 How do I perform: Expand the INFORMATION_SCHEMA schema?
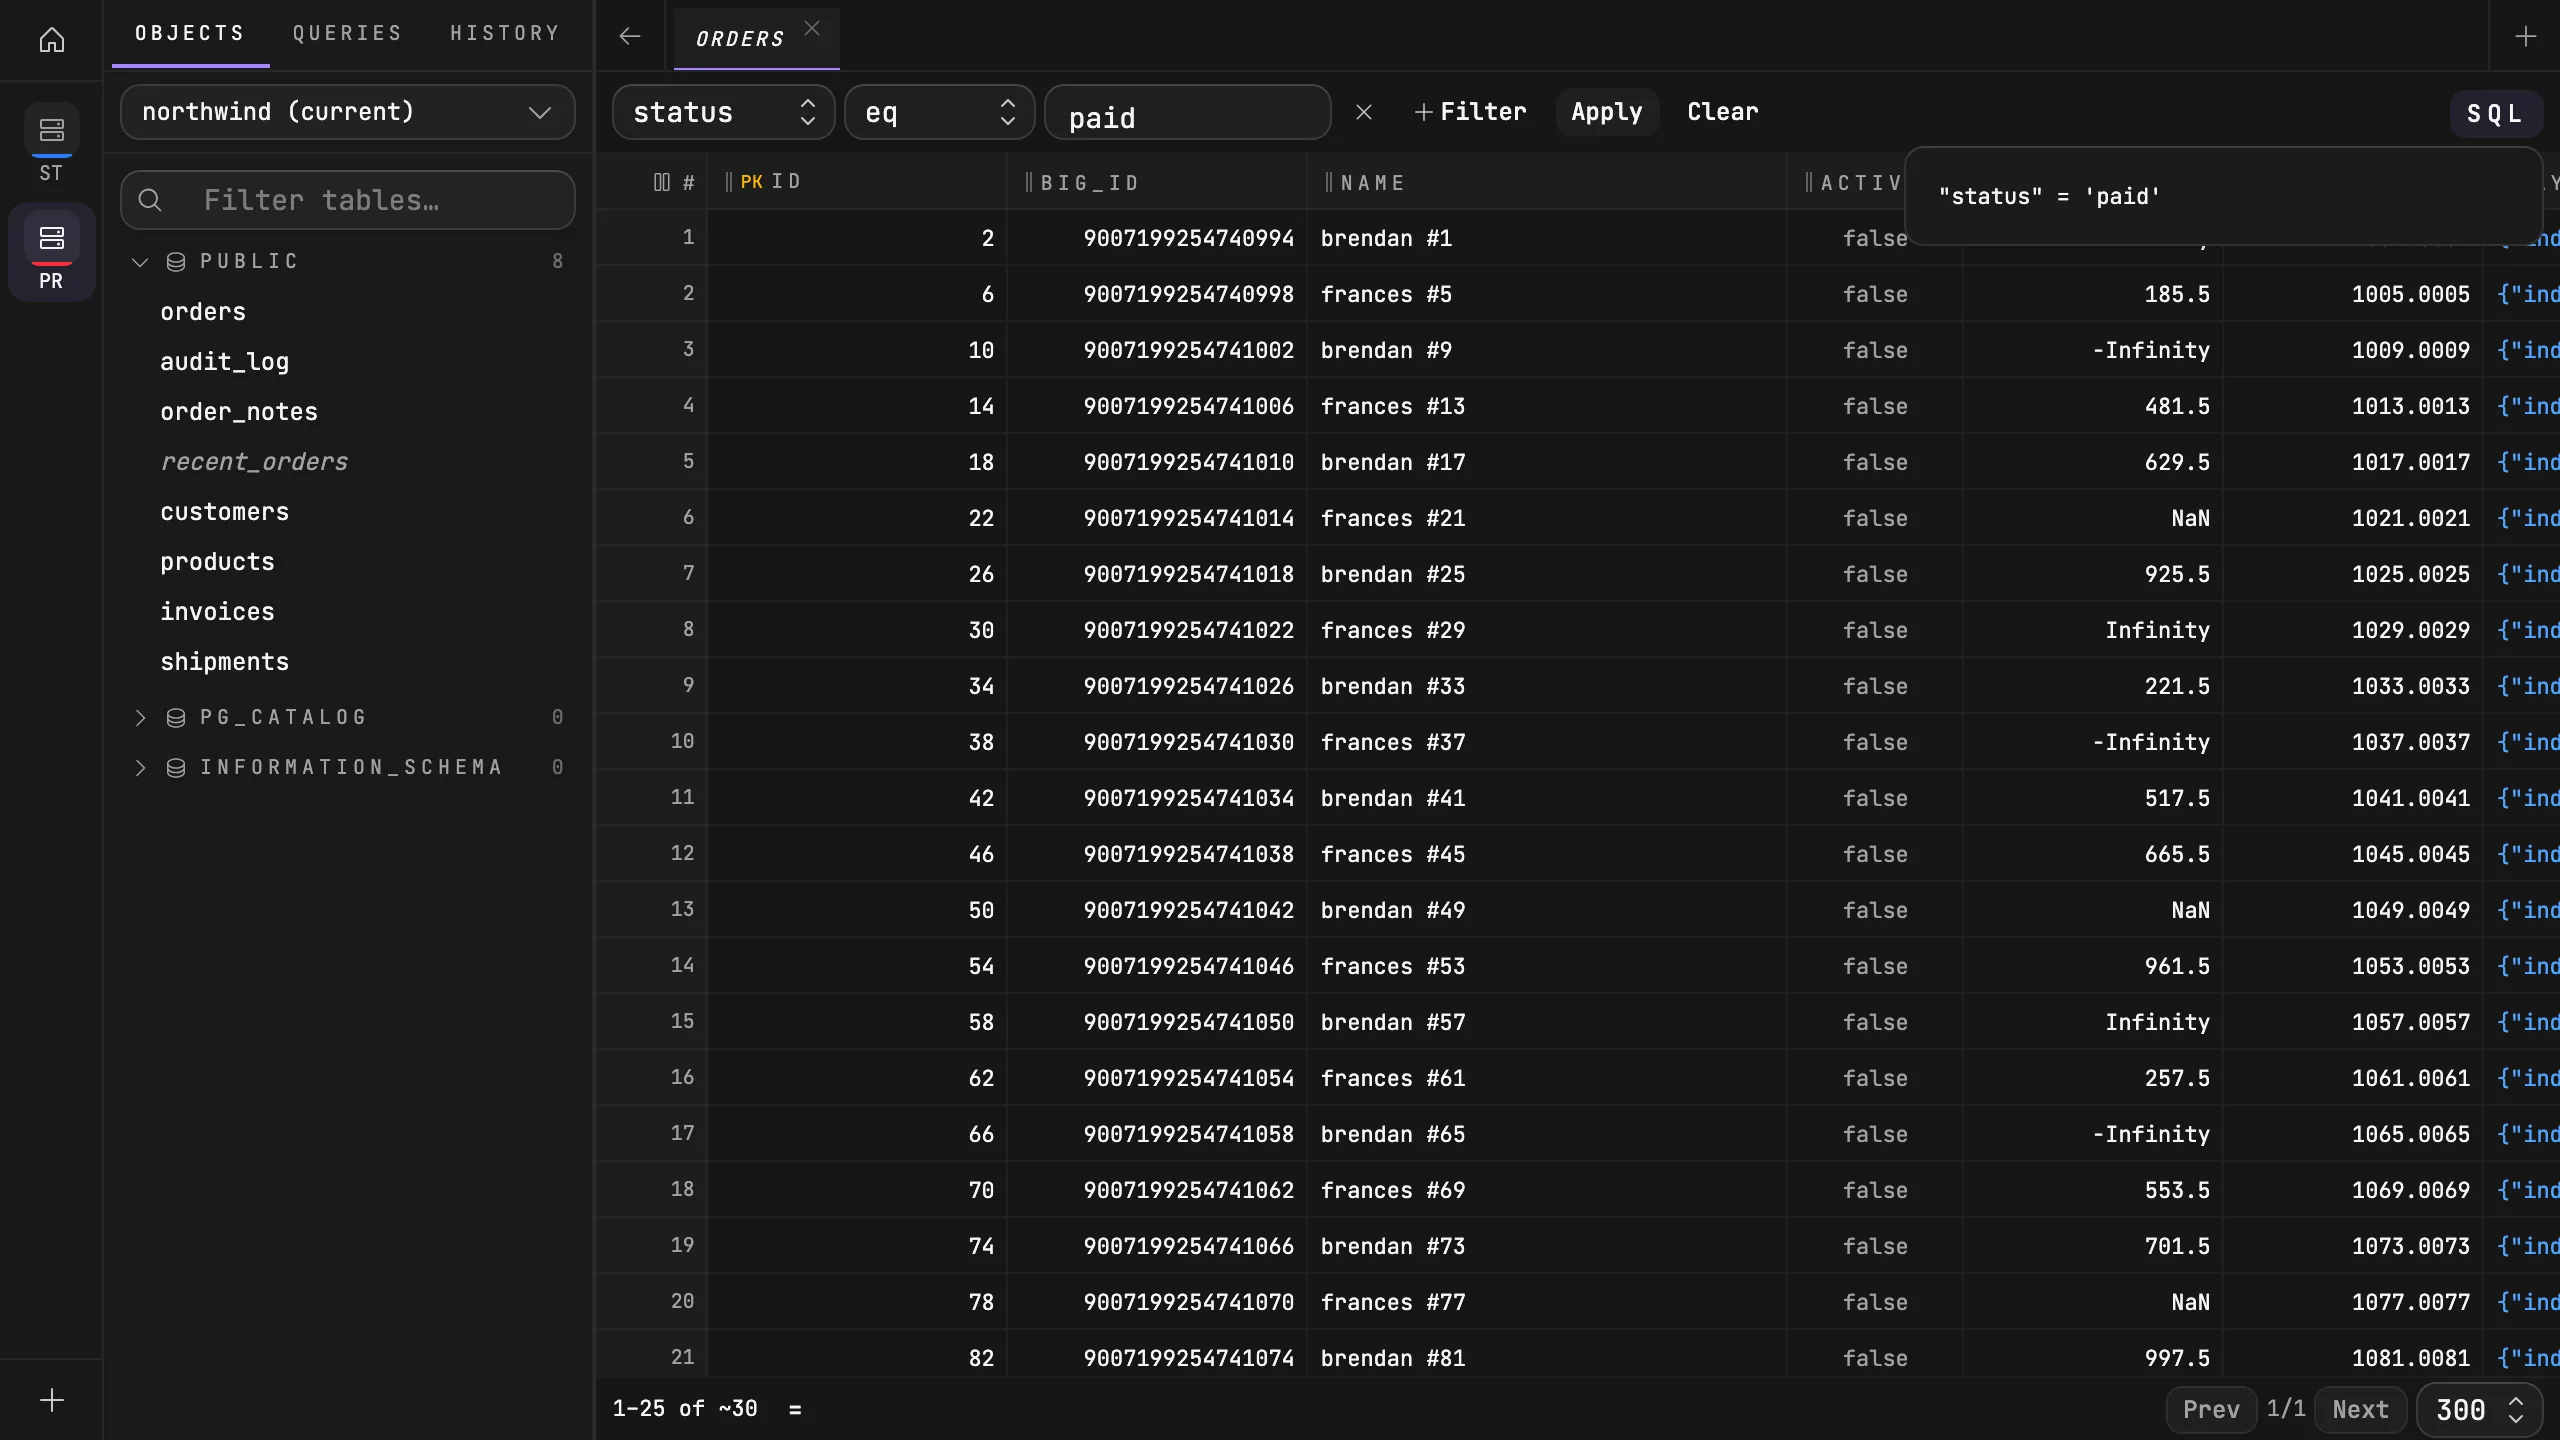pyautogui.click(x=140, y=768)
